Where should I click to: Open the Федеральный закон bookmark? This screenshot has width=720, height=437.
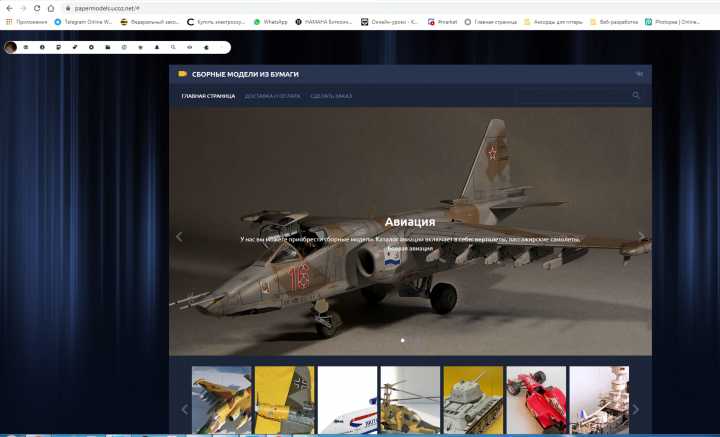[150, 22]
